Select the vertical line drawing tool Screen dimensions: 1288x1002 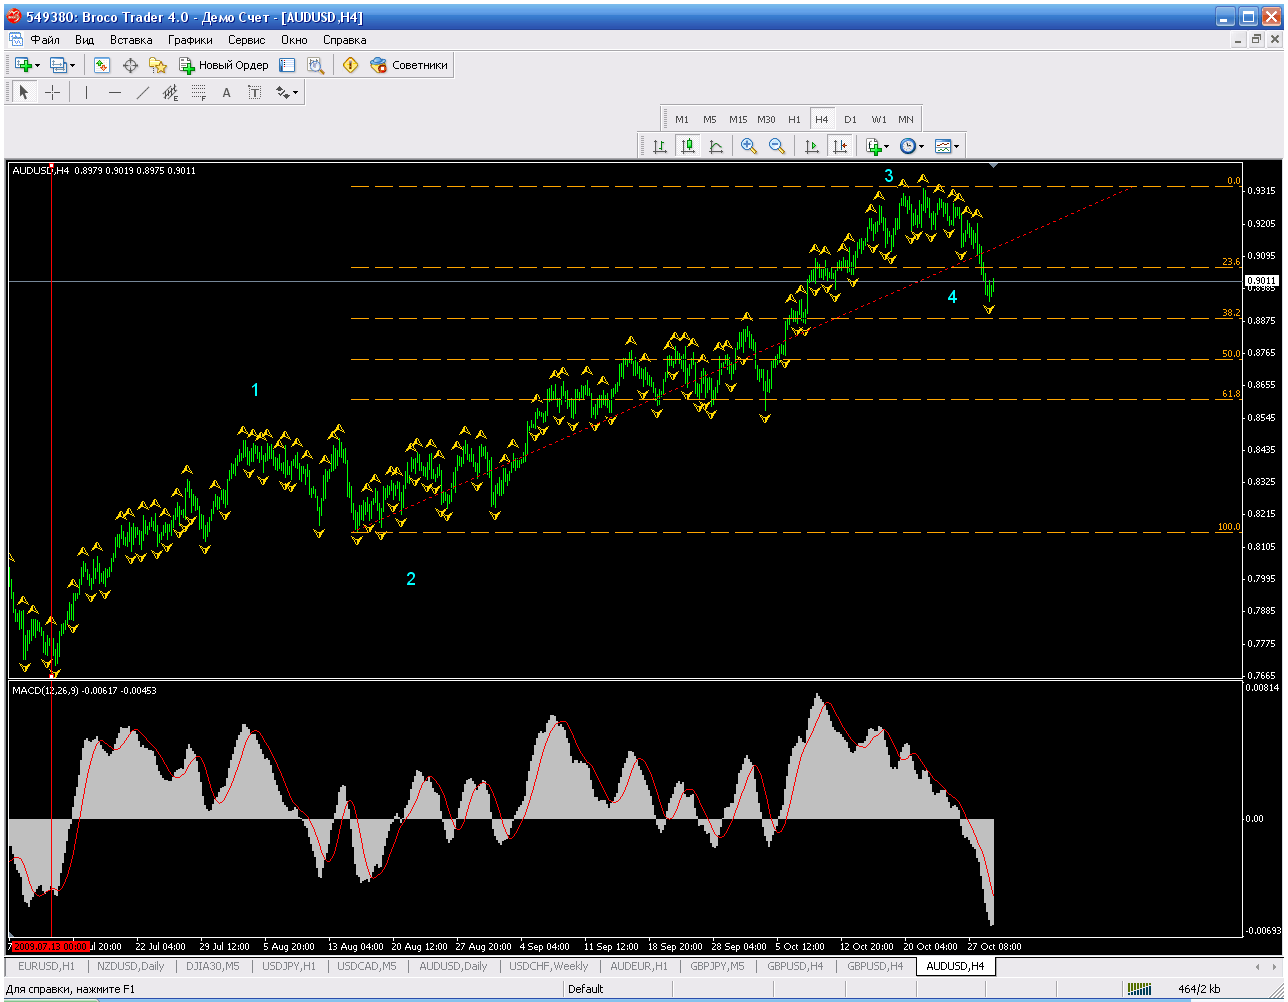(87, 93)
